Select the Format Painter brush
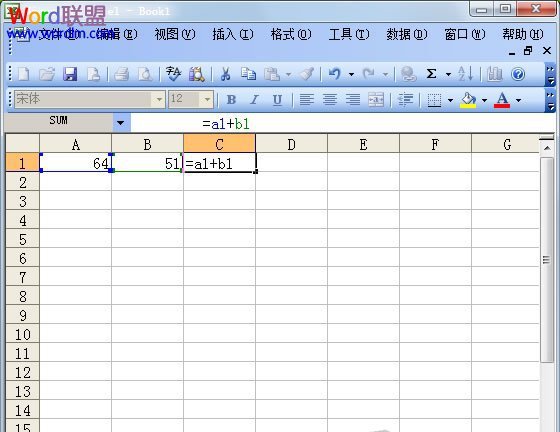The width and height of the screenshot is (560, 432). coord(307,74)
